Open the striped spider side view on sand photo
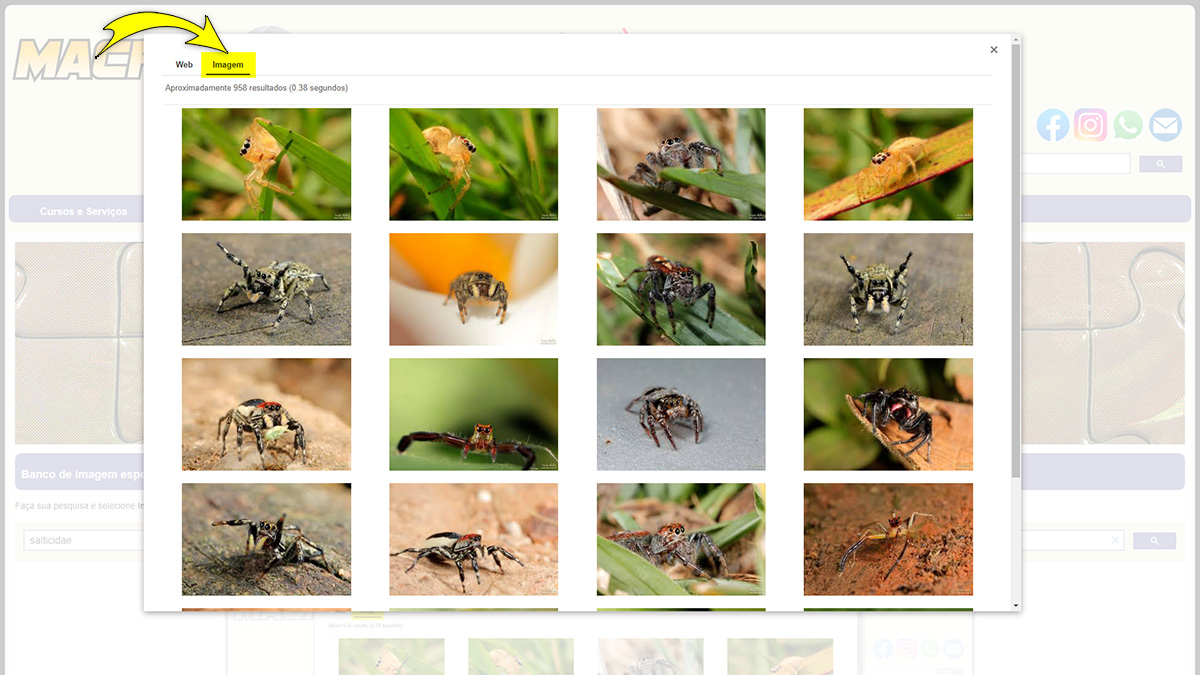 coord(473,539)
